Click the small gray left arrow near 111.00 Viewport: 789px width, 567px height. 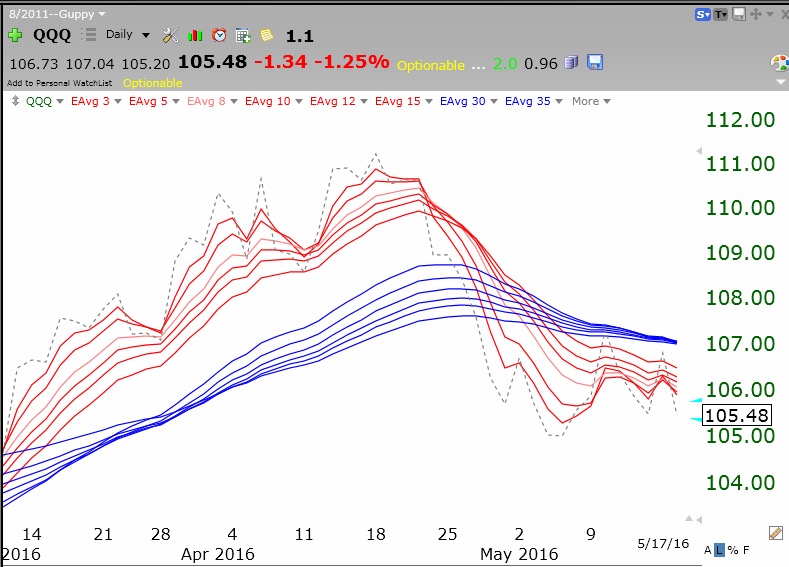[699, 151]
